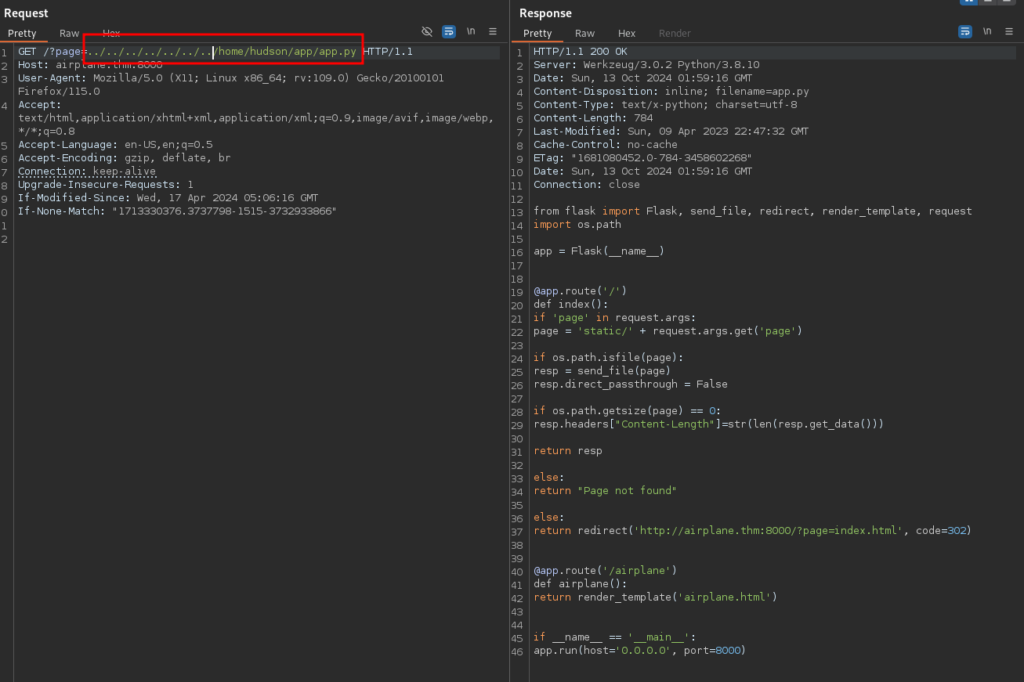Click the 'resp.direct_passthrough = False' line
The image size is (1024, 682).
630,384
